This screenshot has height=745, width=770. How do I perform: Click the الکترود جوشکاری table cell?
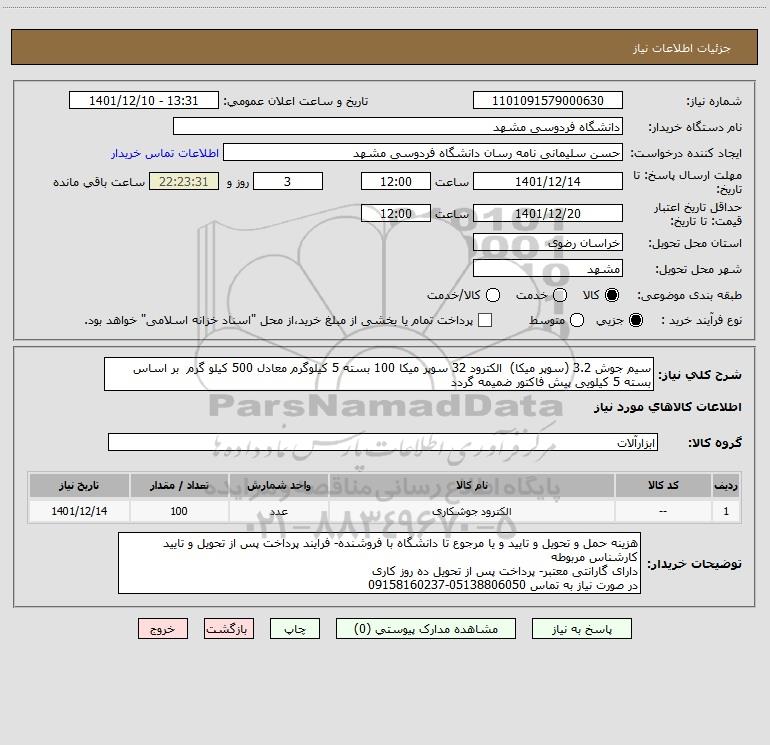click(x=472, y=511)
